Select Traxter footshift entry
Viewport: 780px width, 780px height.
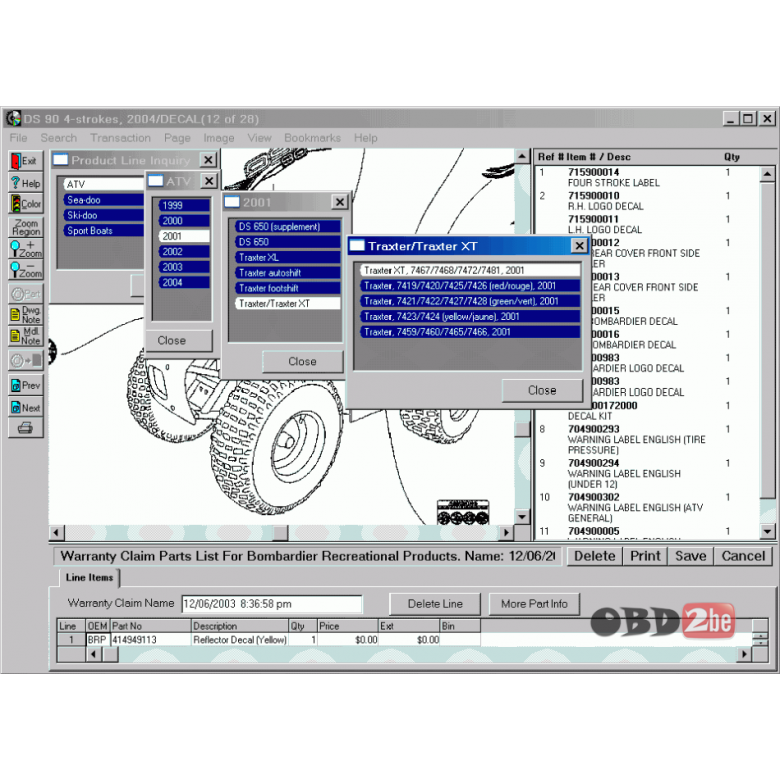288,288
